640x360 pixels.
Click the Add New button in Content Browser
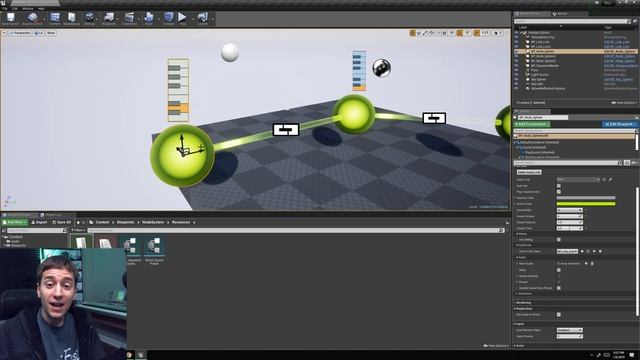(x=14, y=222)
